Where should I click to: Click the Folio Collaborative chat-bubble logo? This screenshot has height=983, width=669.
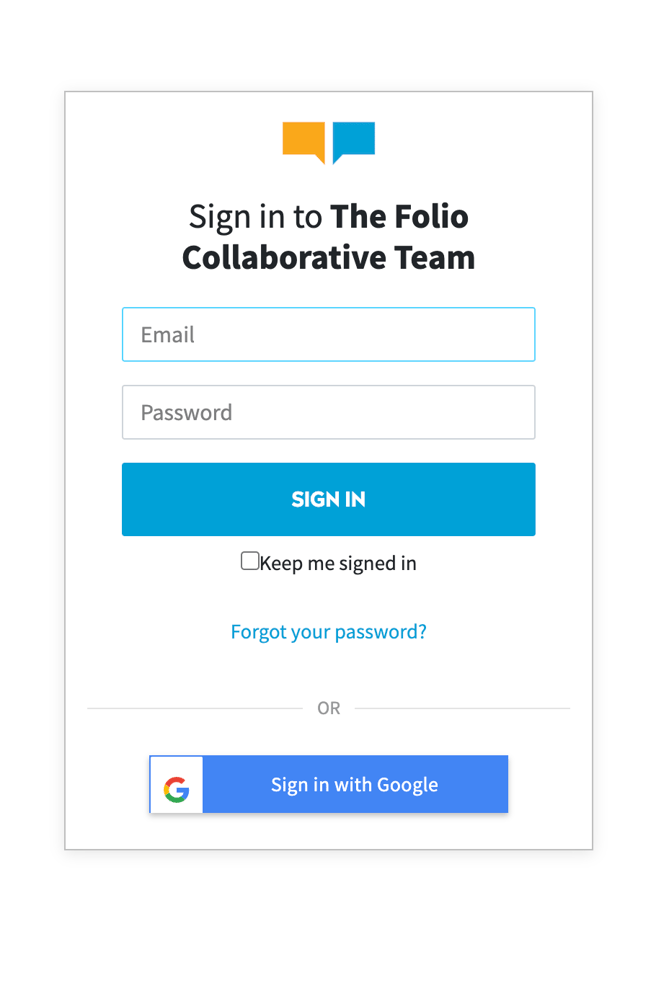pyautogui.click(x=328, y=142)
